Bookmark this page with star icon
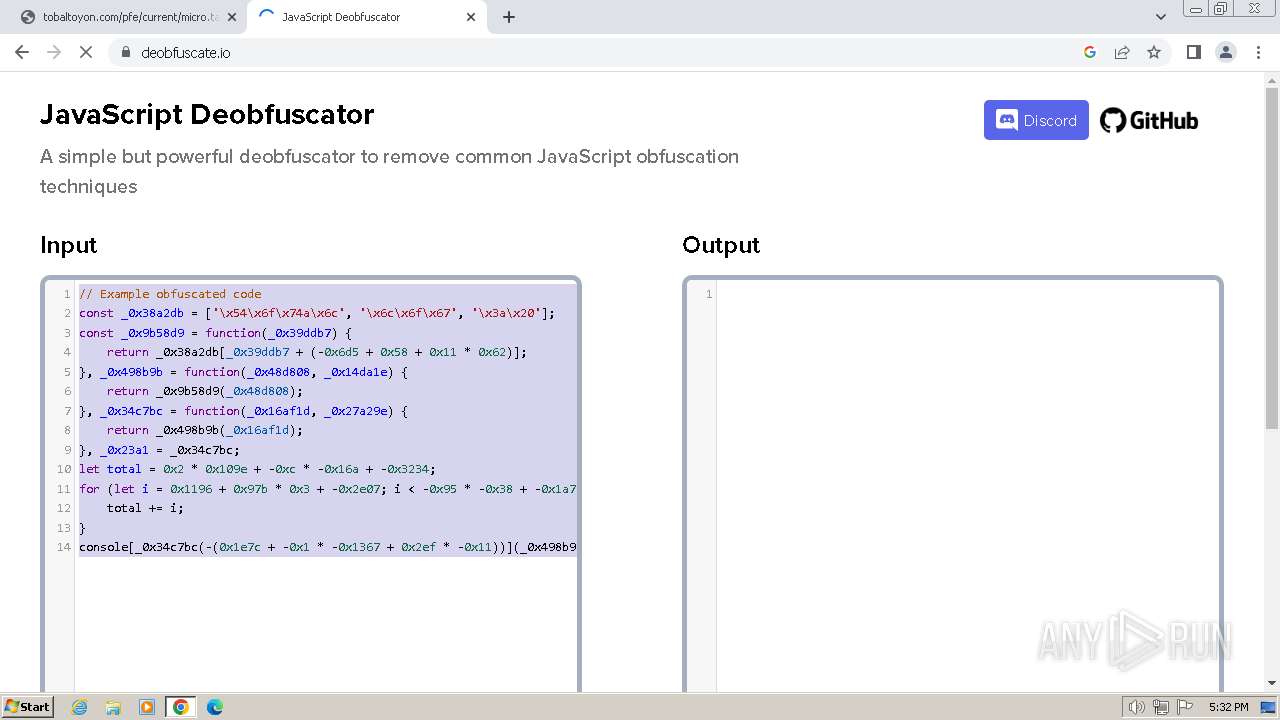 [1154, 52]
